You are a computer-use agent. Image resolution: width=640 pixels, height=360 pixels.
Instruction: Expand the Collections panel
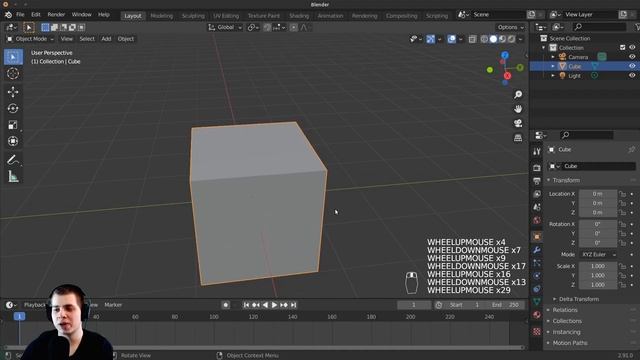[x=567, y=321]
